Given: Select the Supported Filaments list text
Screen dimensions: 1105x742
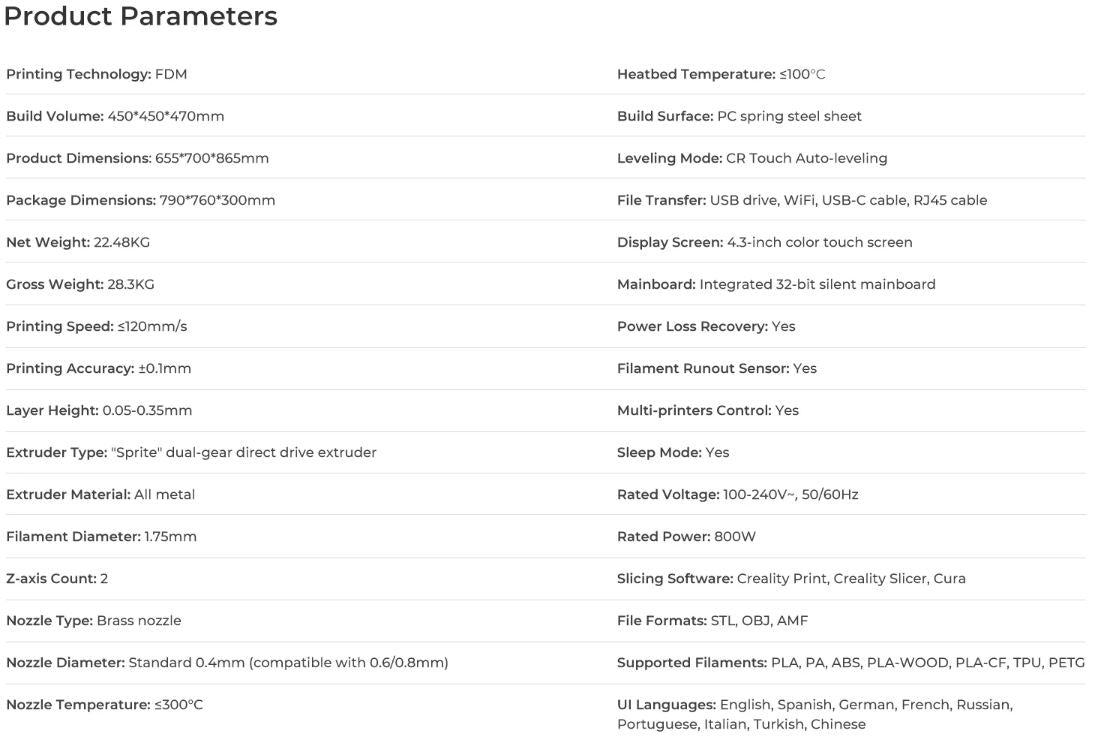Looking at the screenshot, I should (850, 662).
